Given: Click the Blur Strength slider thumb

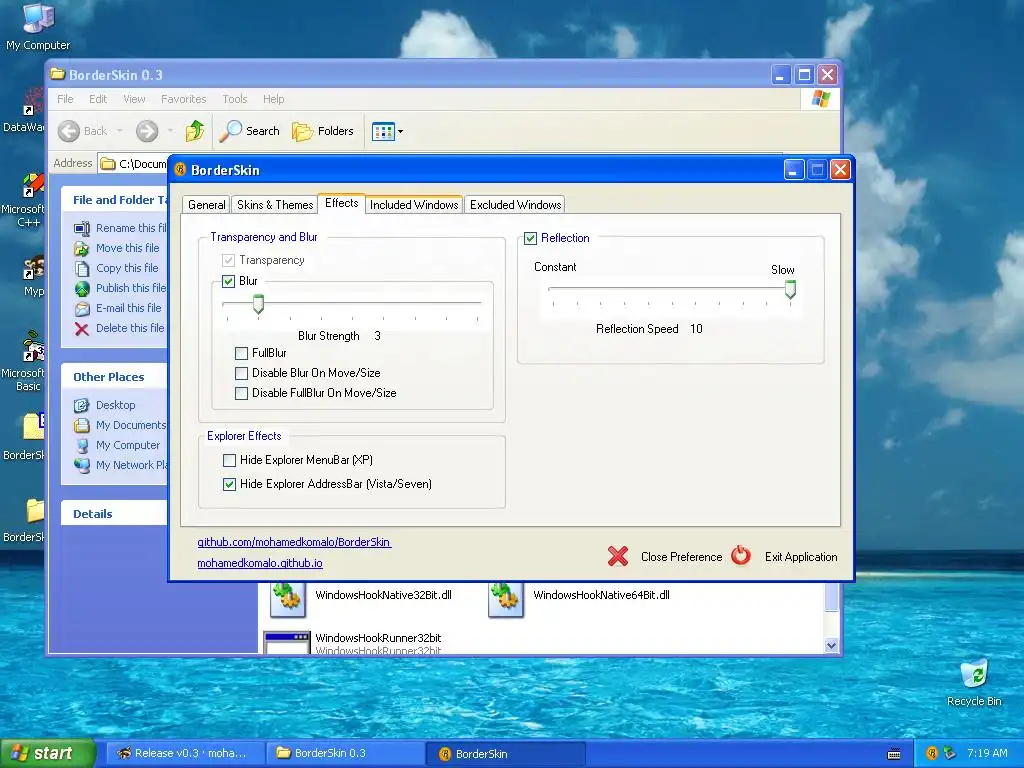Looking at the screenshot, I should tap(259, 304).
